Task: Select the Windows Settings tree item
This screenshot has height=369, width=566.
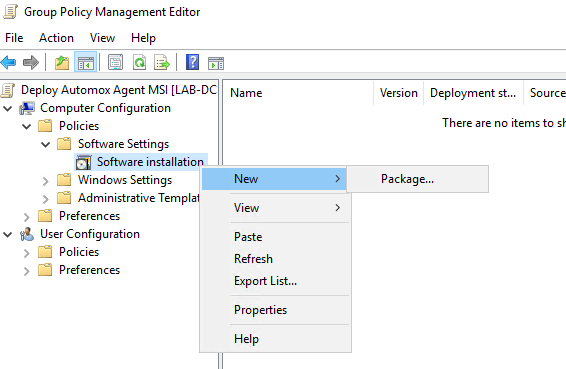Action: [x=125, y=180]
